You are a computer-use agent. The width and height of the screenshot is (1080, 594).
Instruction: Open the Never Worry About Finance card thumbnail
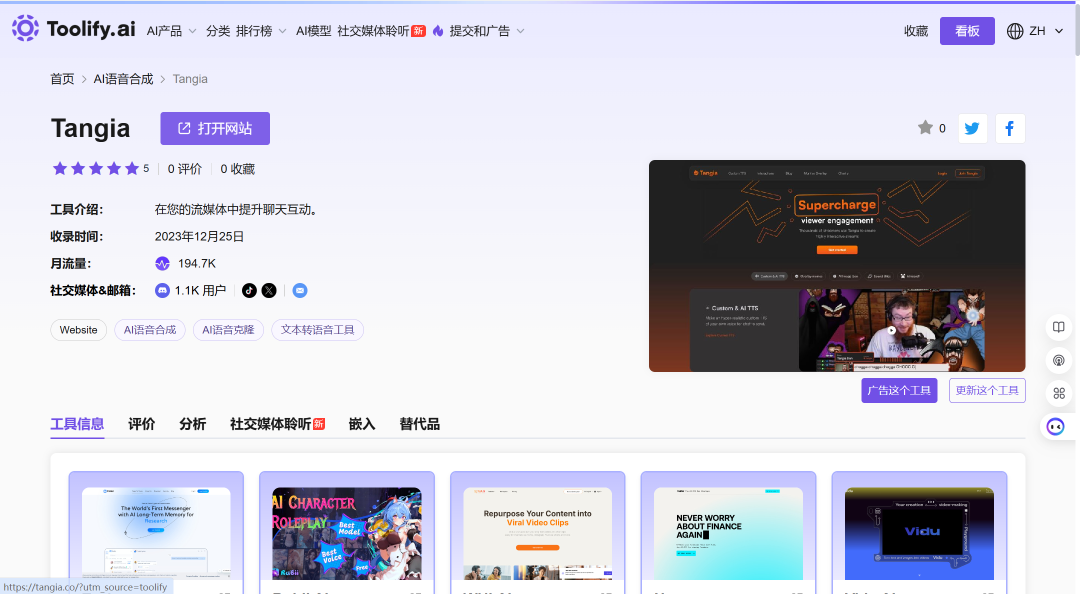tap(729, 533)
